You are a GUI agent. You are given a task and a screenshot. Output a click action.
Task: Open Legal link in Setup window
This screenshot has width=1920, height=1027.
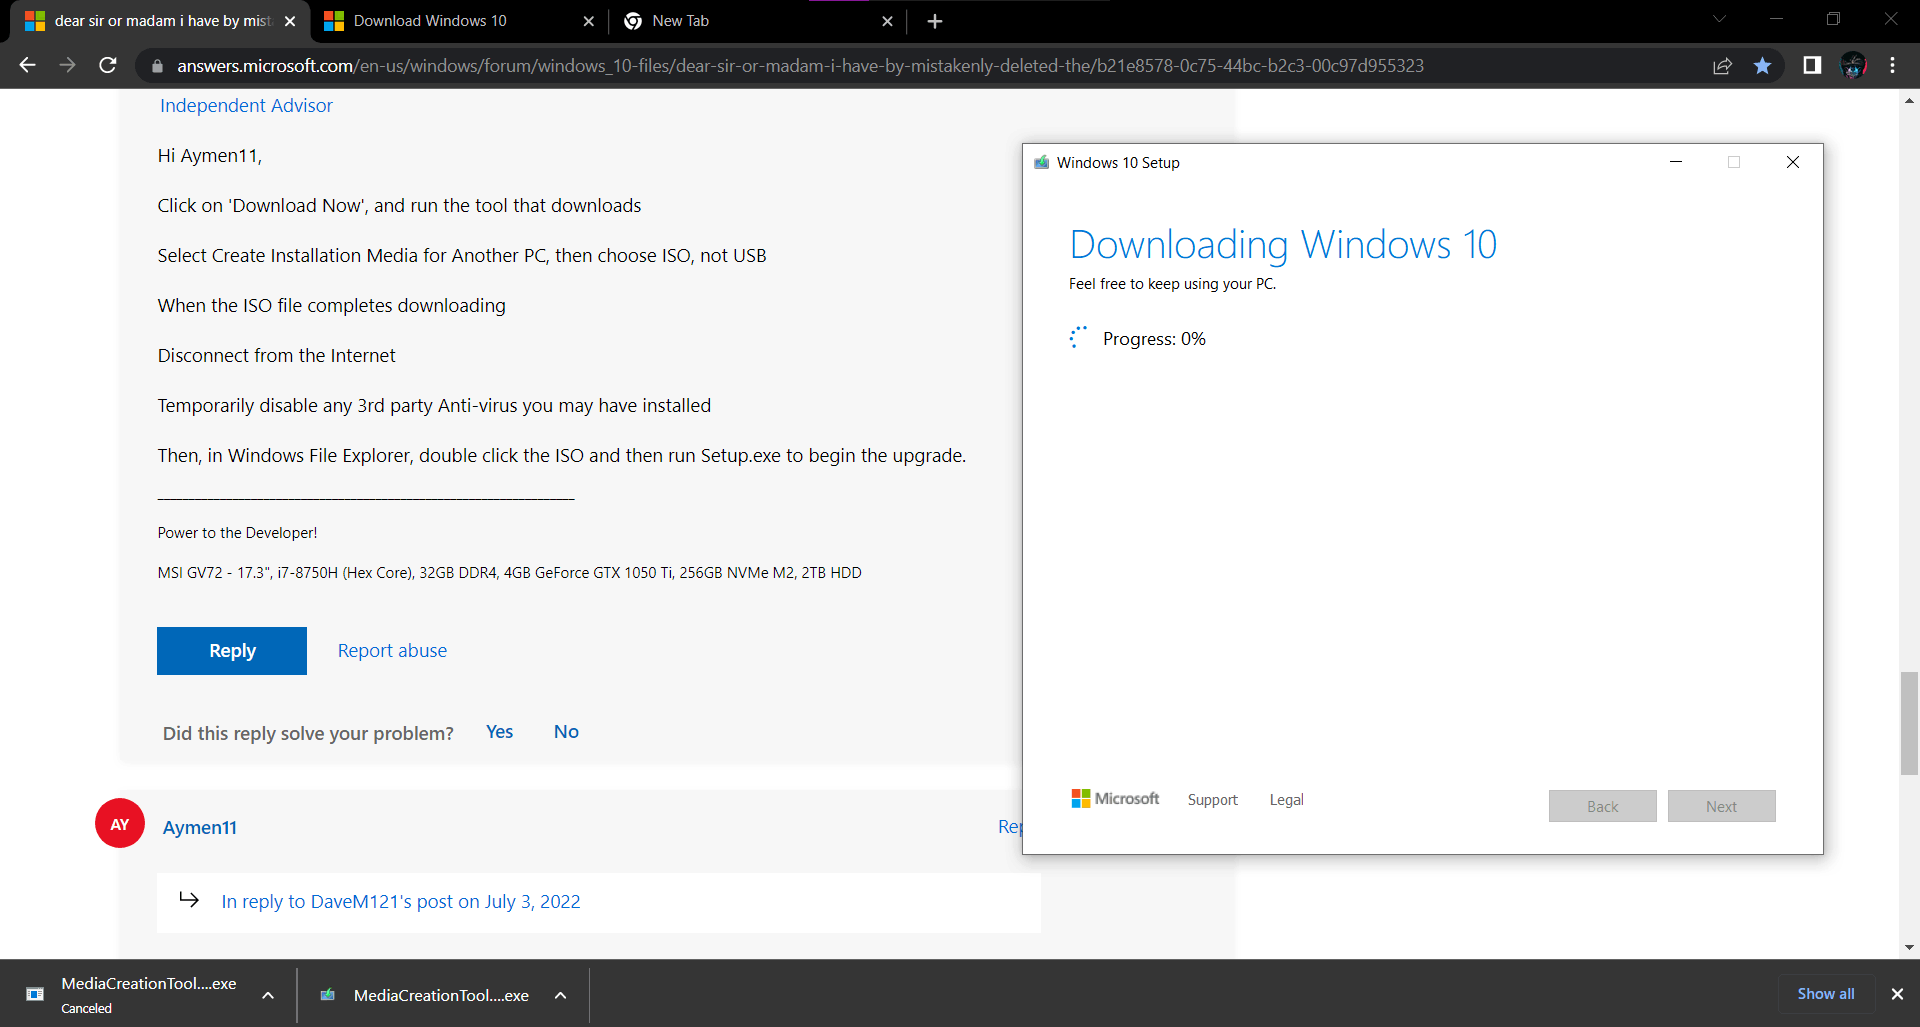pyautogui.click(x=1286, y=800)
